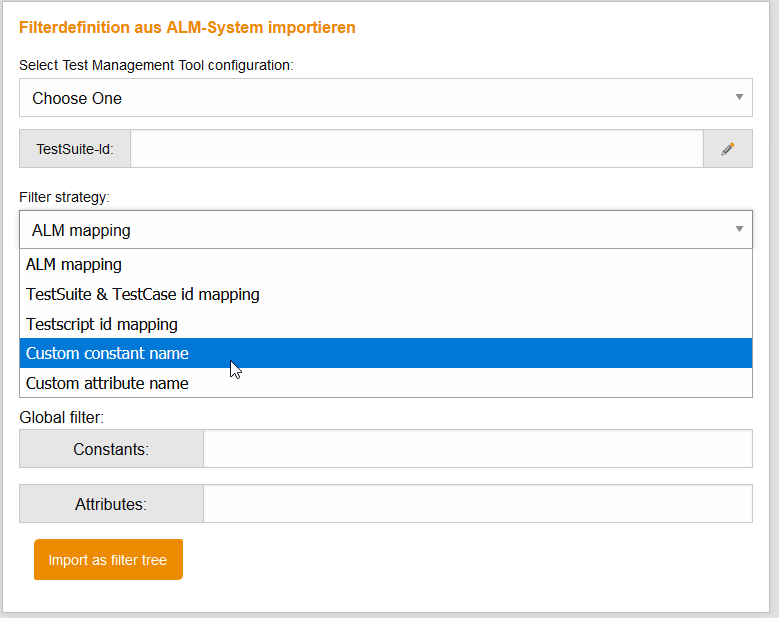Focus the Attributes input field

pos(477,504)
